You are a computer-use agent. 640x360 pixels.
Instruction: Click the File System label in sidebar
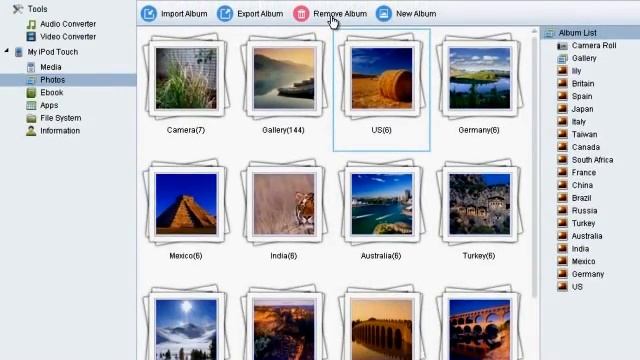coord(61,118)
